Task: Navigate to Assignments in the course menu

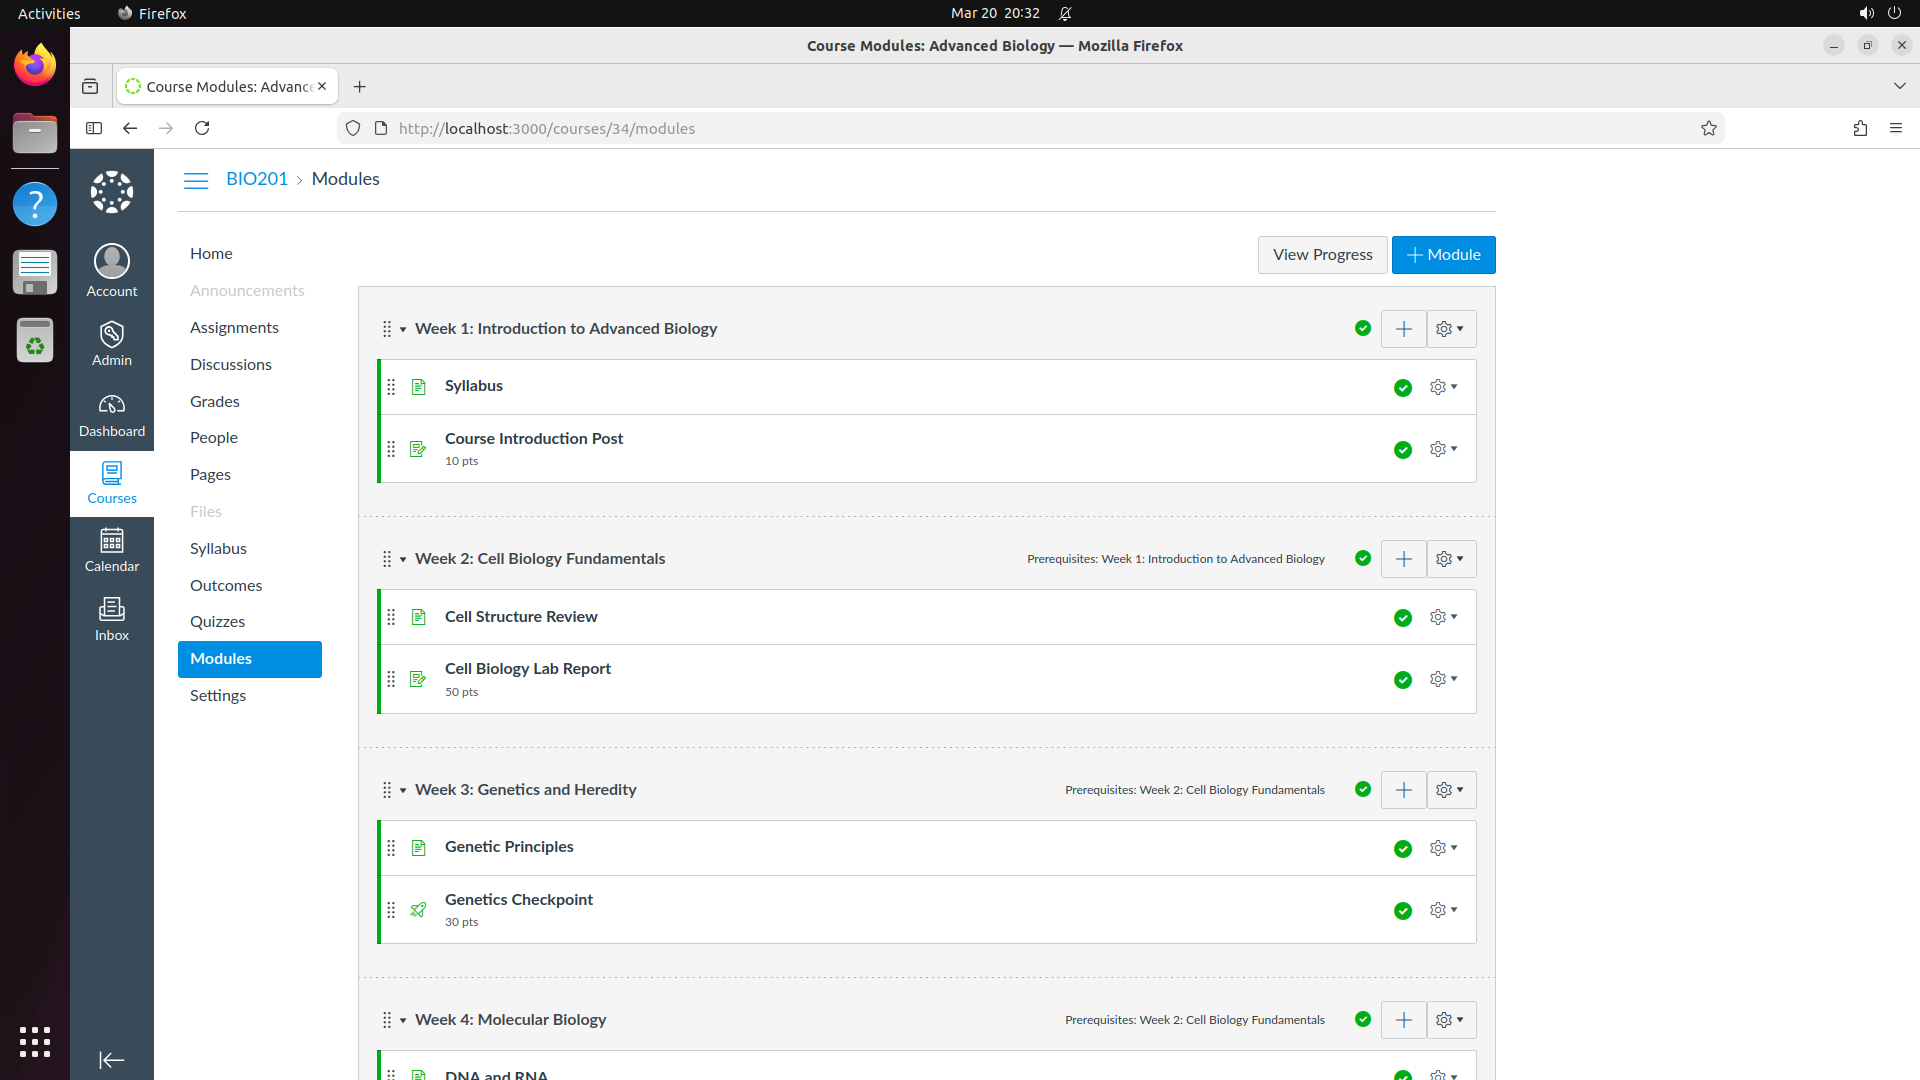Action: coord(234,327)
